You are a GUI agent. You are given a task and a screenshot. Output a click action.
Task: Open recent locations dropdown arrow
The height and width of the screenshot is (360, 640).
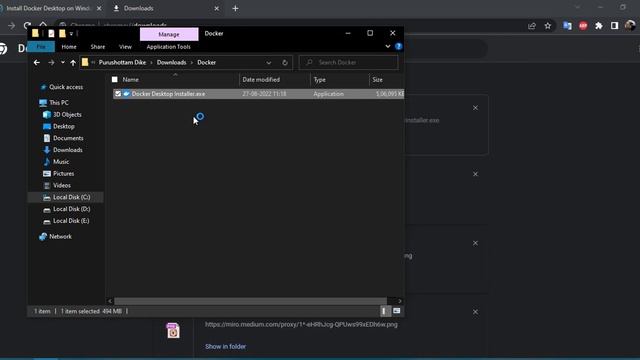point(62,62)
